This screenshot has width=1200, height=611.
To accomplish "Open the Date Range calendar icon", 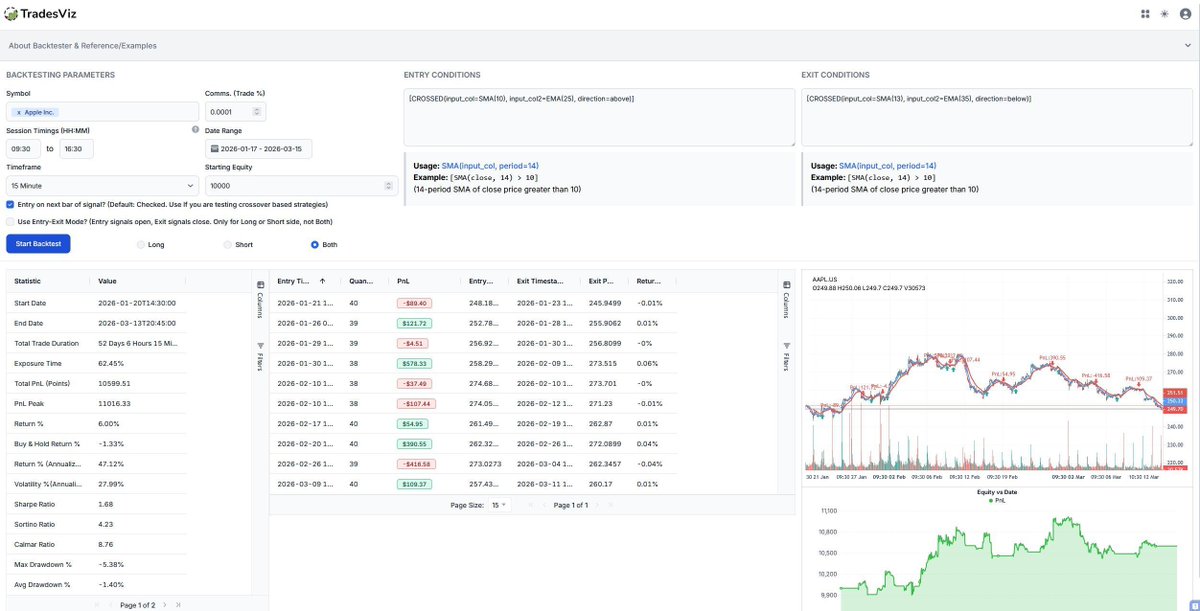I will (213, 149).
